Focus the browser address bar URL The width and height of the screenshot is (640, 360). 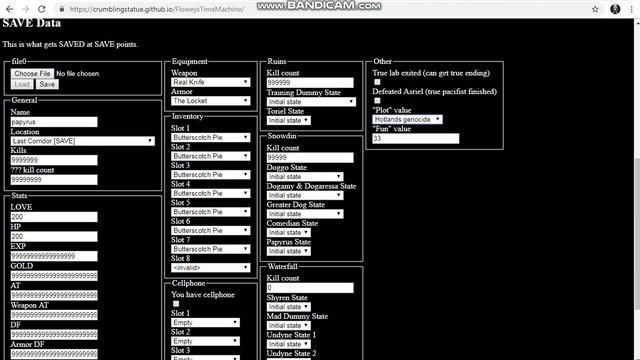tap(157, 9)
